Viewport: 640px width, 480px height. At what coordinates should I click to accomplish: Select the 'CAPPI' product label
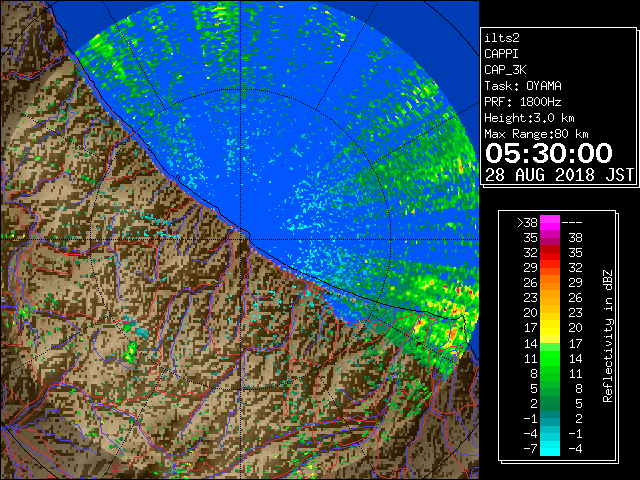501,54
